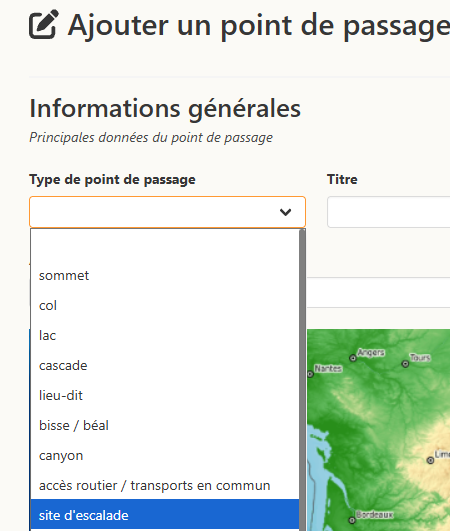Click the Nantes city marker on the map
The width and height of the screenshot is (450, 531).
310,374
